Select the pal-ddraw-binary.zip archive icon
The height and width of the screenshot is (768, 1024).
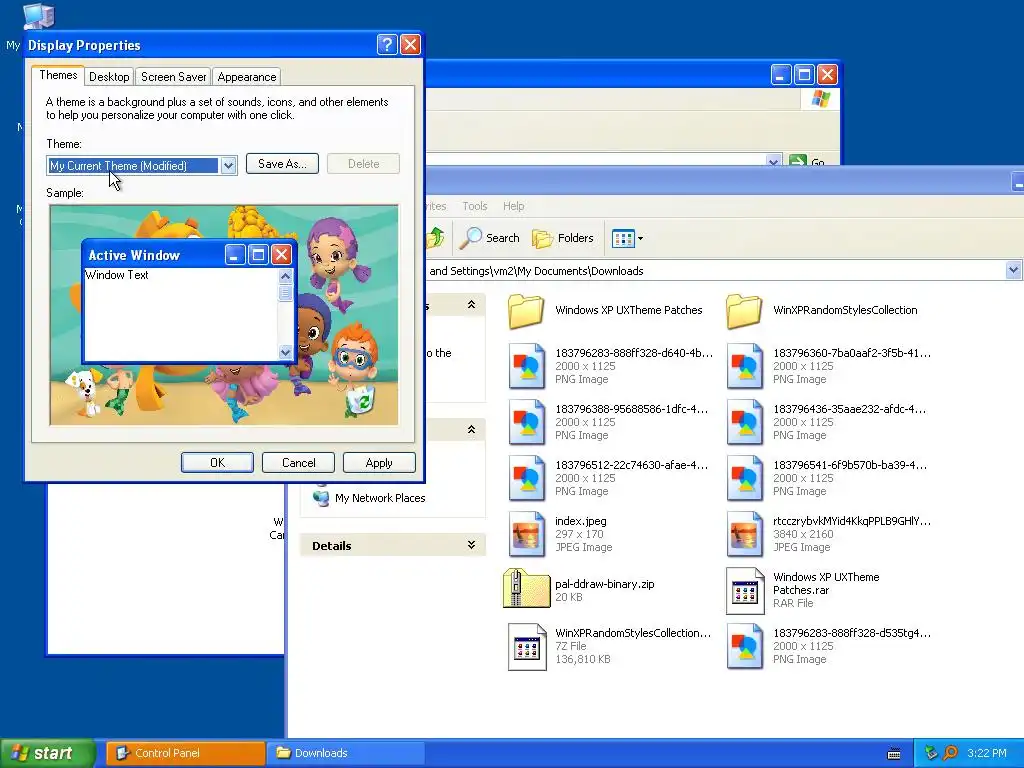pyautogui.click(x=526, y=588)
